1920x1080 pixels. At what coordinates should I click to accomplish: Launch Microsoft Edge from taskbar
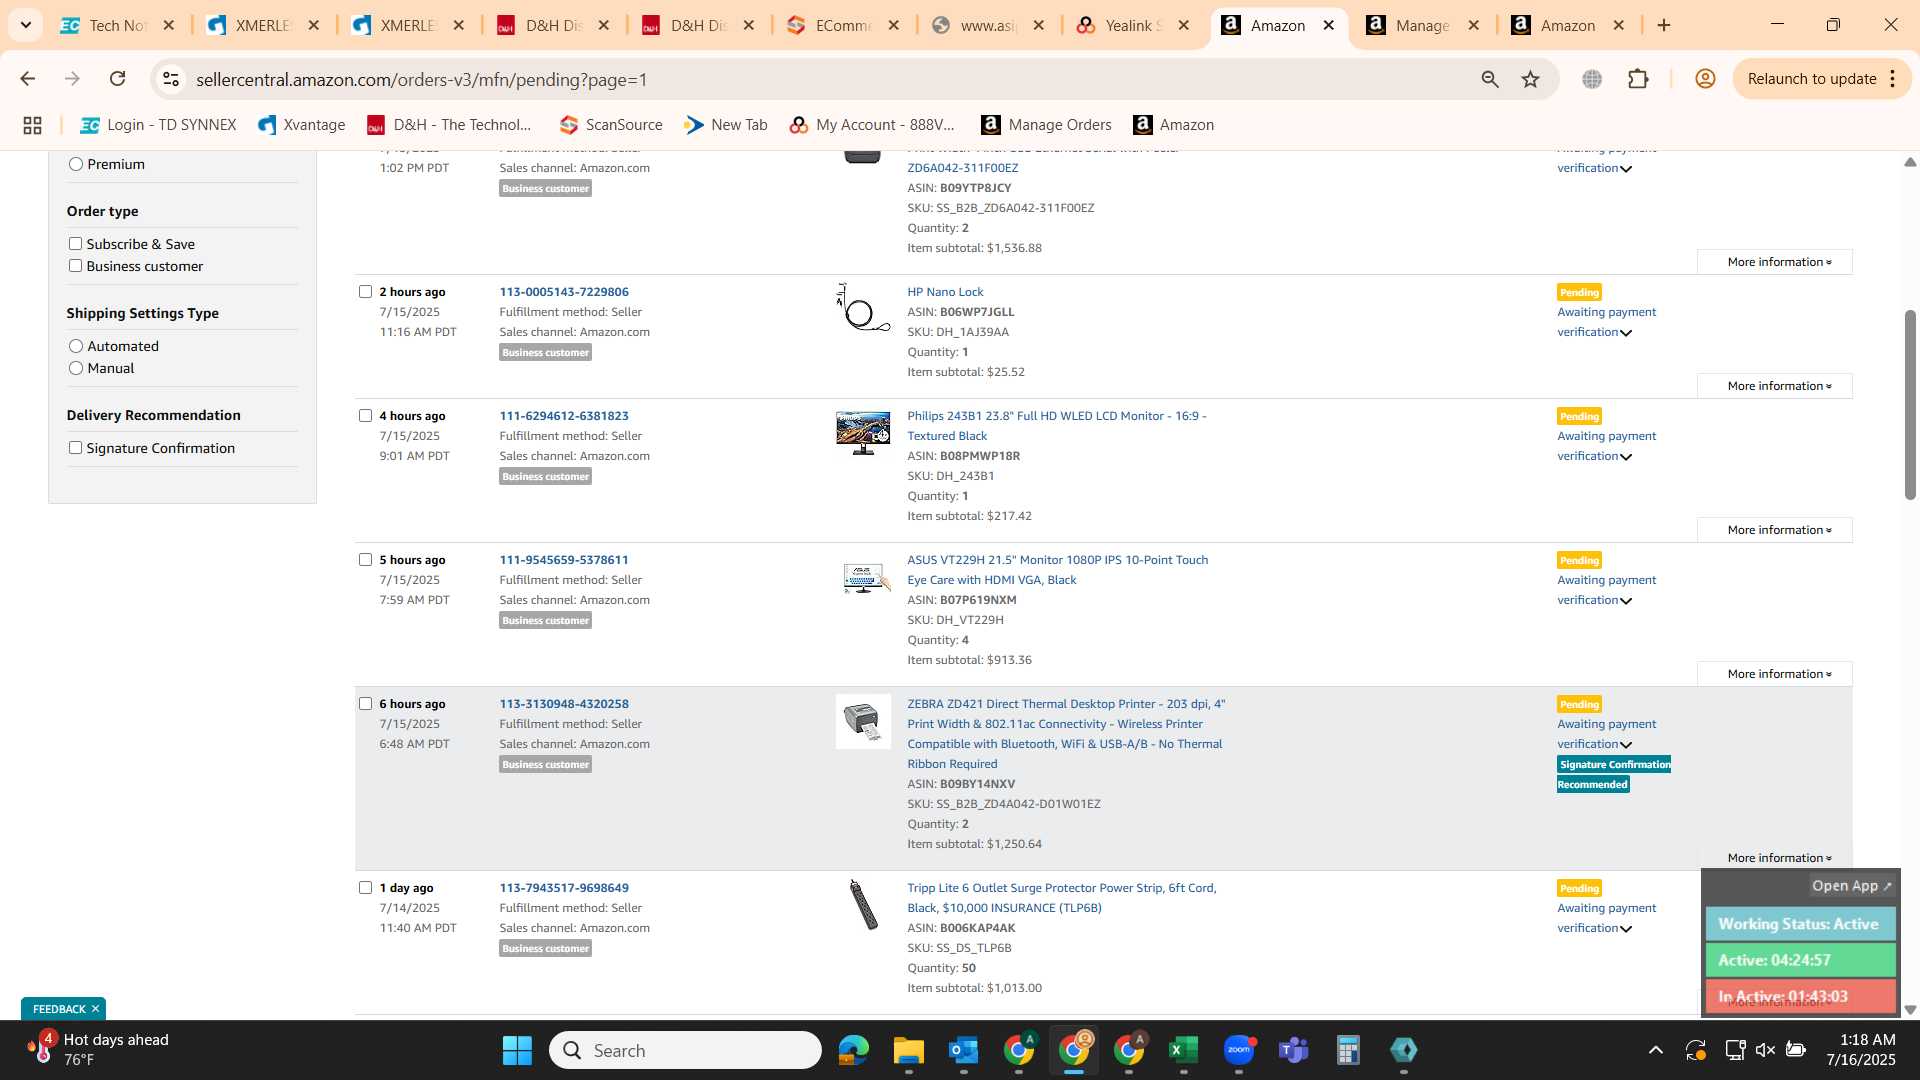(x=853, y=1050)
